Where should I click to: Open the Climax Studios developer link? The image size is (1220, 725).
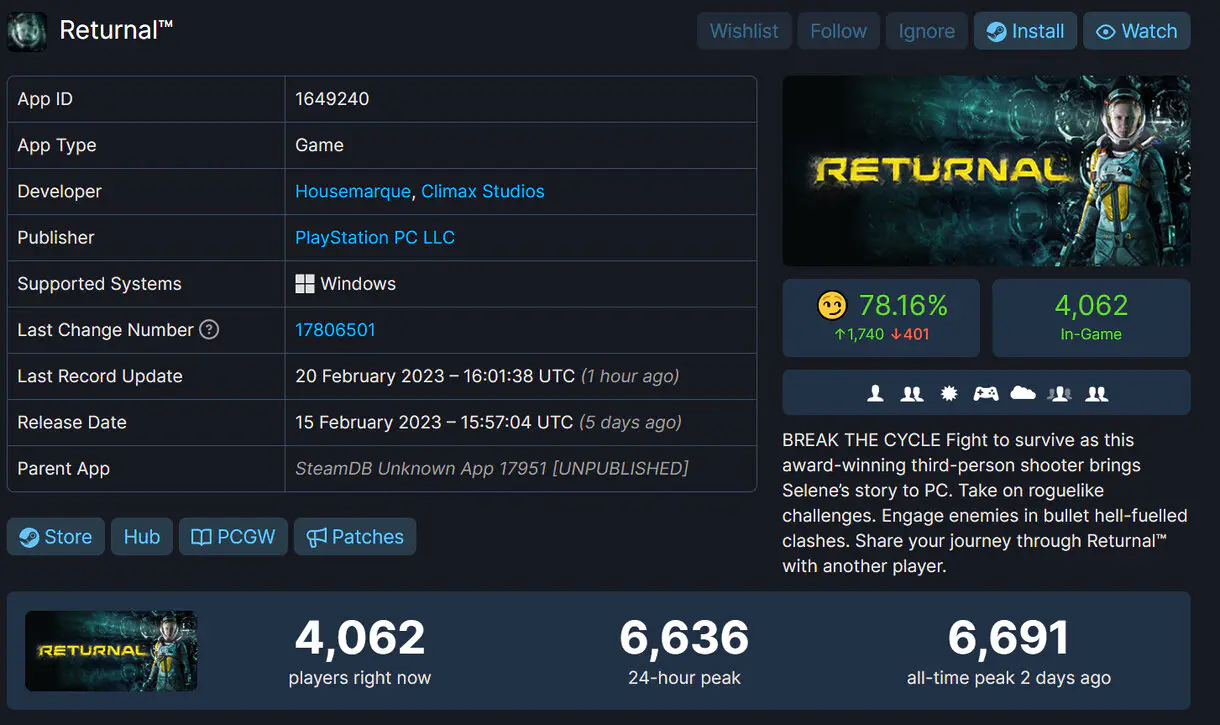point(483,191)
